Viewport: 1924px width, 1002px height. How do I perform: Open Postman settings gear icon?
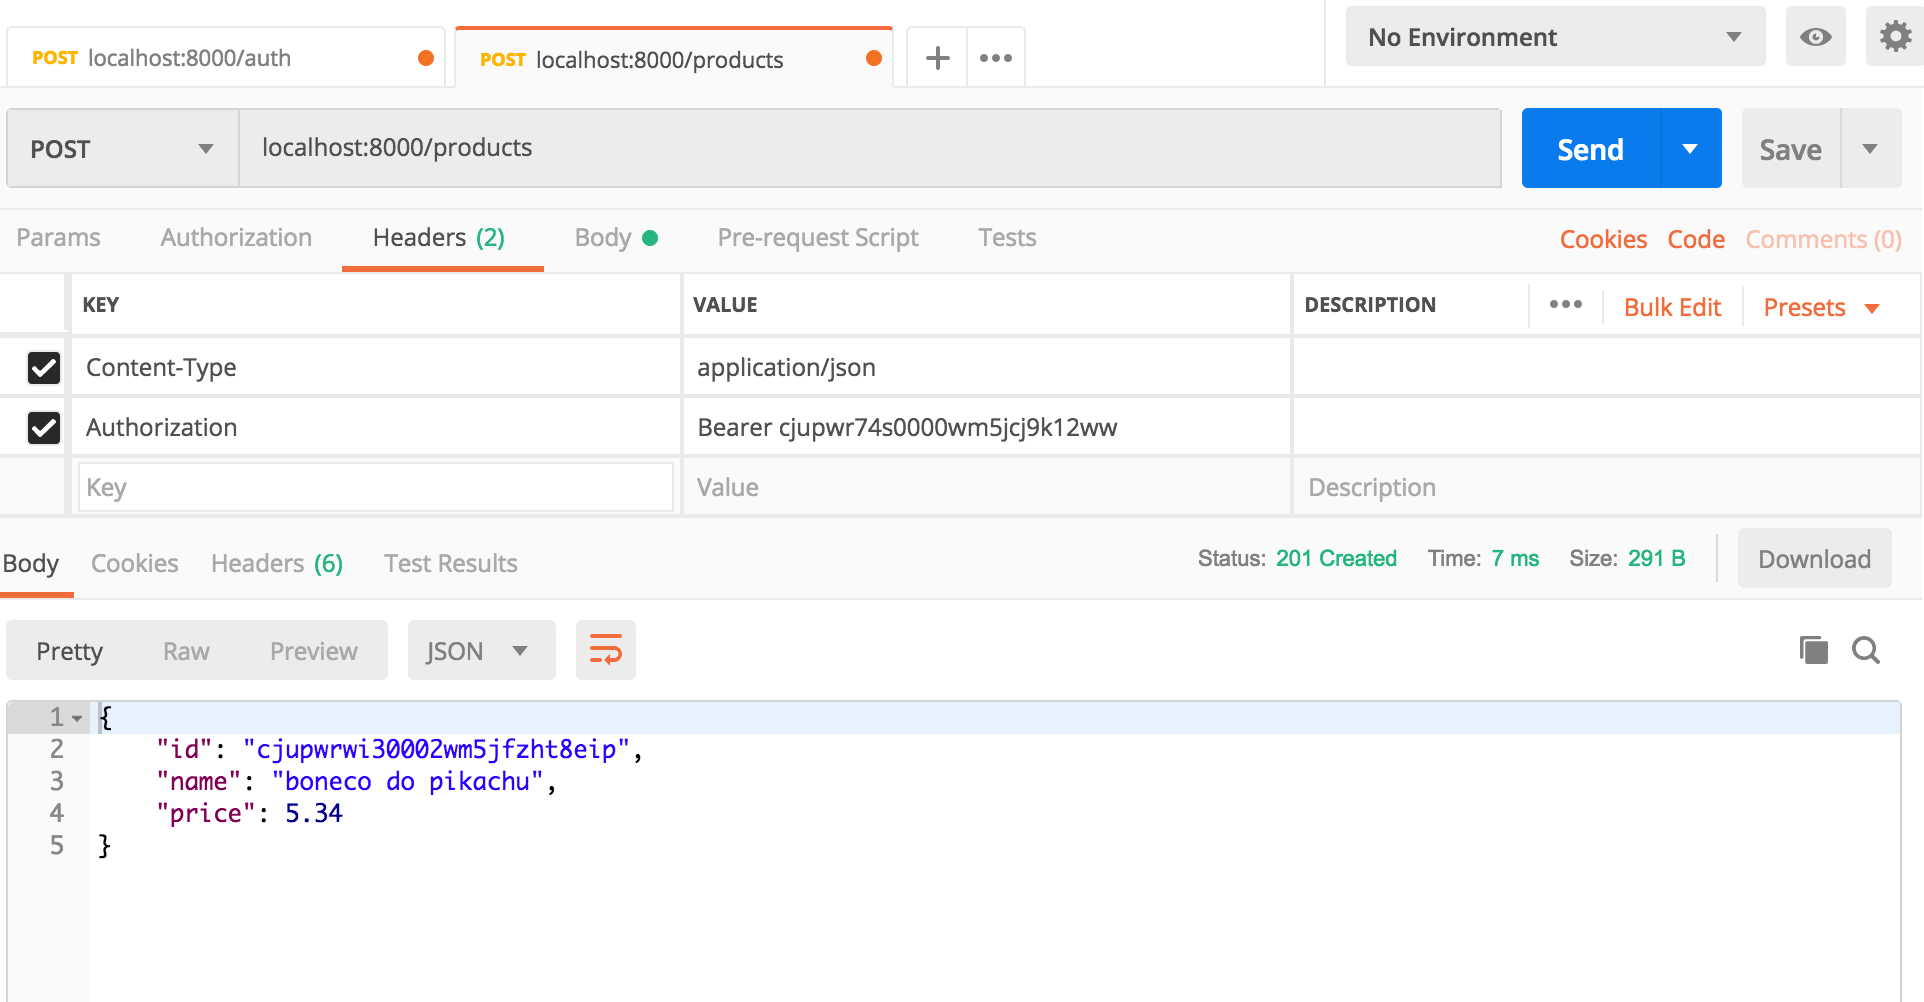1894,37
